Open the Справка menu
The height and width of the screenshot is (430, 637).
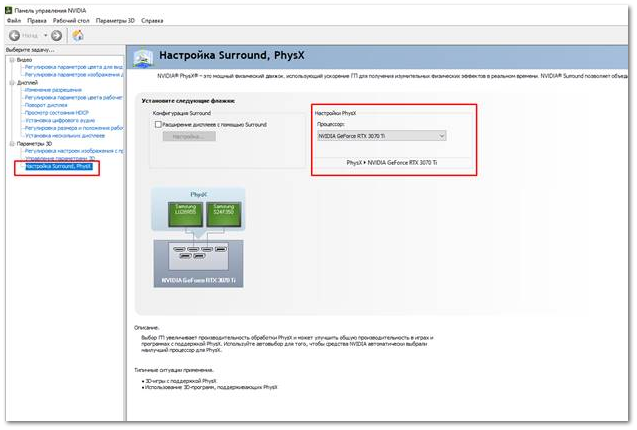click(x=152, y=20)
